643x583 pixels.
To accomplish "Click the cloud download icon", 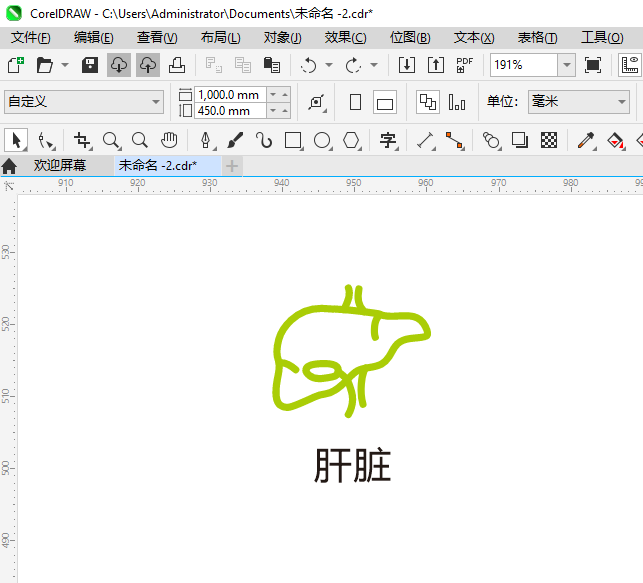I will click(x=119, y=65).
